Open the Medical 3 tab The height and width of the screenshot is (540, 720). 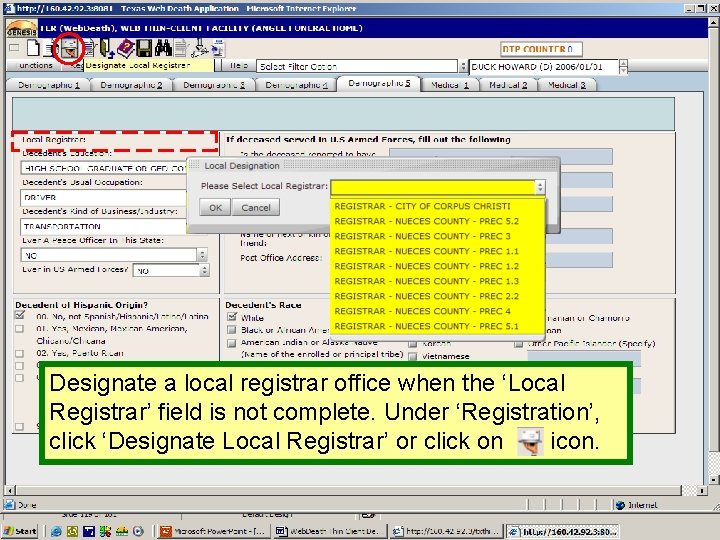[566, 85]
